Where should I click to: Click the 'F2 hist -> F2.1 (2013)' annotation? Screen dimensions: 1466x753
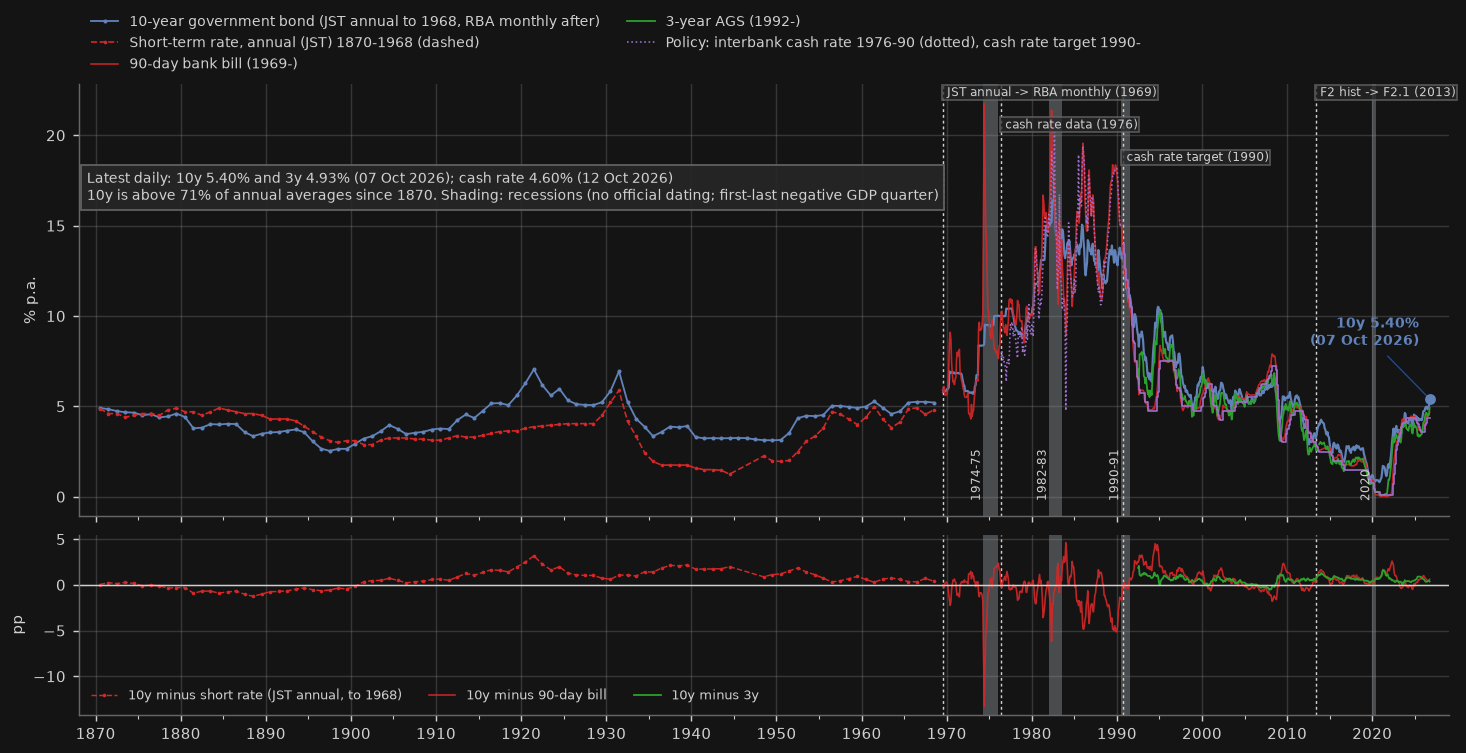pos(1387,92)
